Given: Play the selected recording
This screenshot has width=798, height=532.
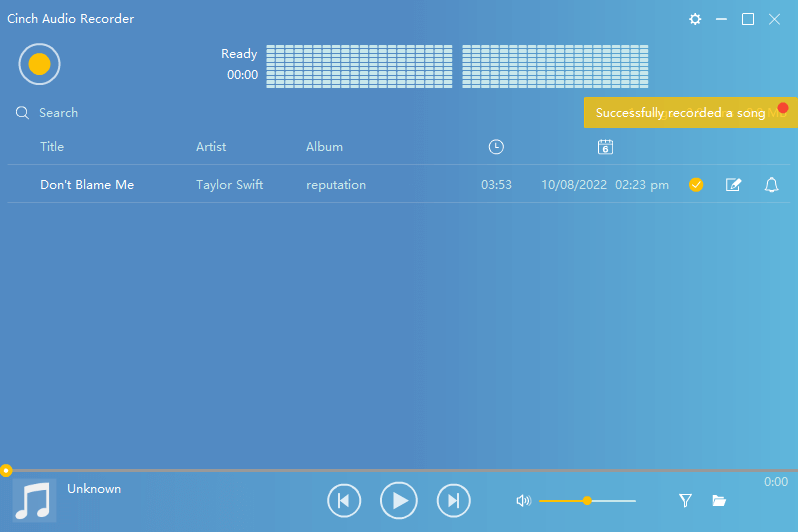Looking at the screenshot, I should (399, 500).
